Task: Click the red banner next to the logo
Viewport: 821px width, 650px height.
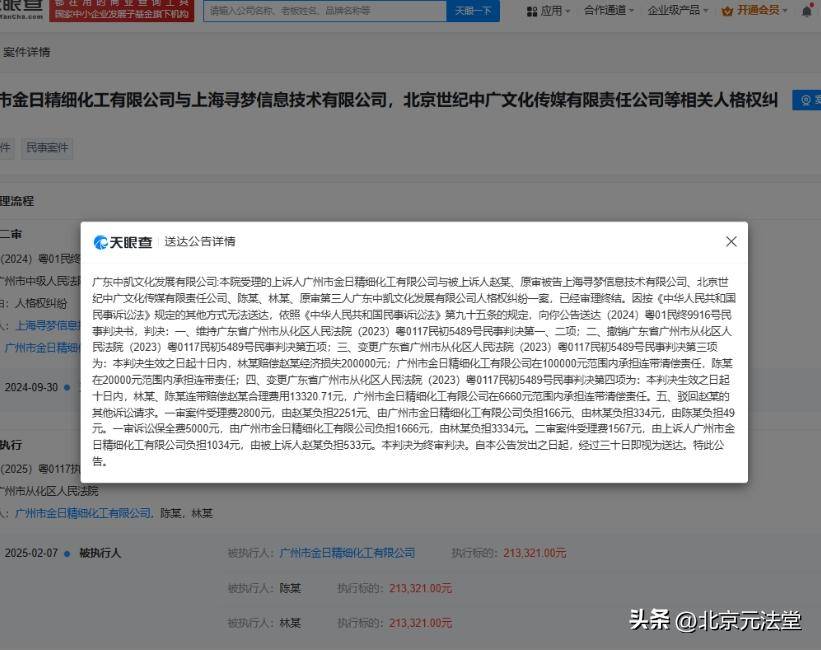Action: pyautogui.click(x=121, y=10)
